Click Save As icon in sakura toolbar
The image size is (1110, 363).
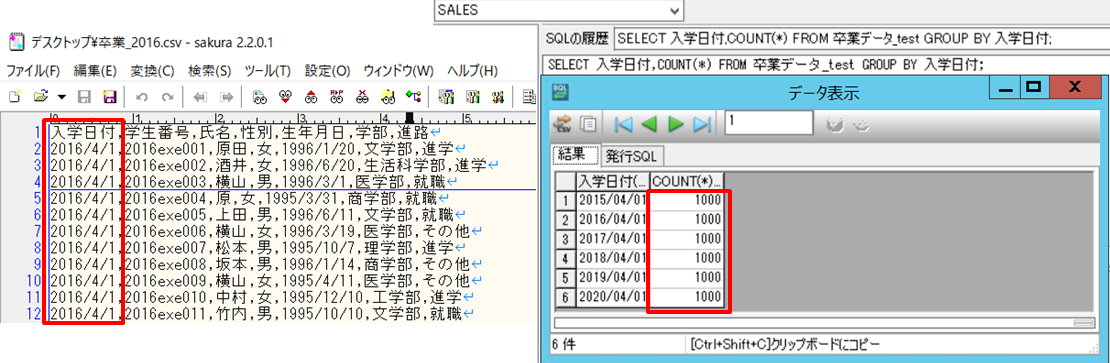pos(109,96)
